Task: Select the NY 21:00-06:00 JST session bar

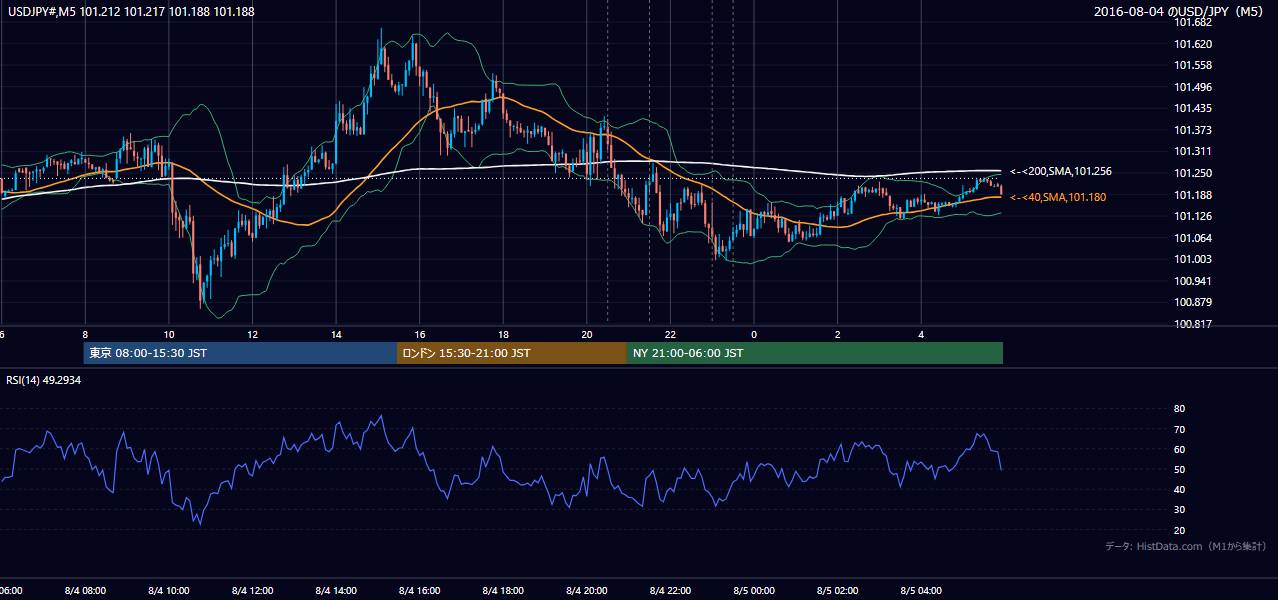Action: [815, 353]
